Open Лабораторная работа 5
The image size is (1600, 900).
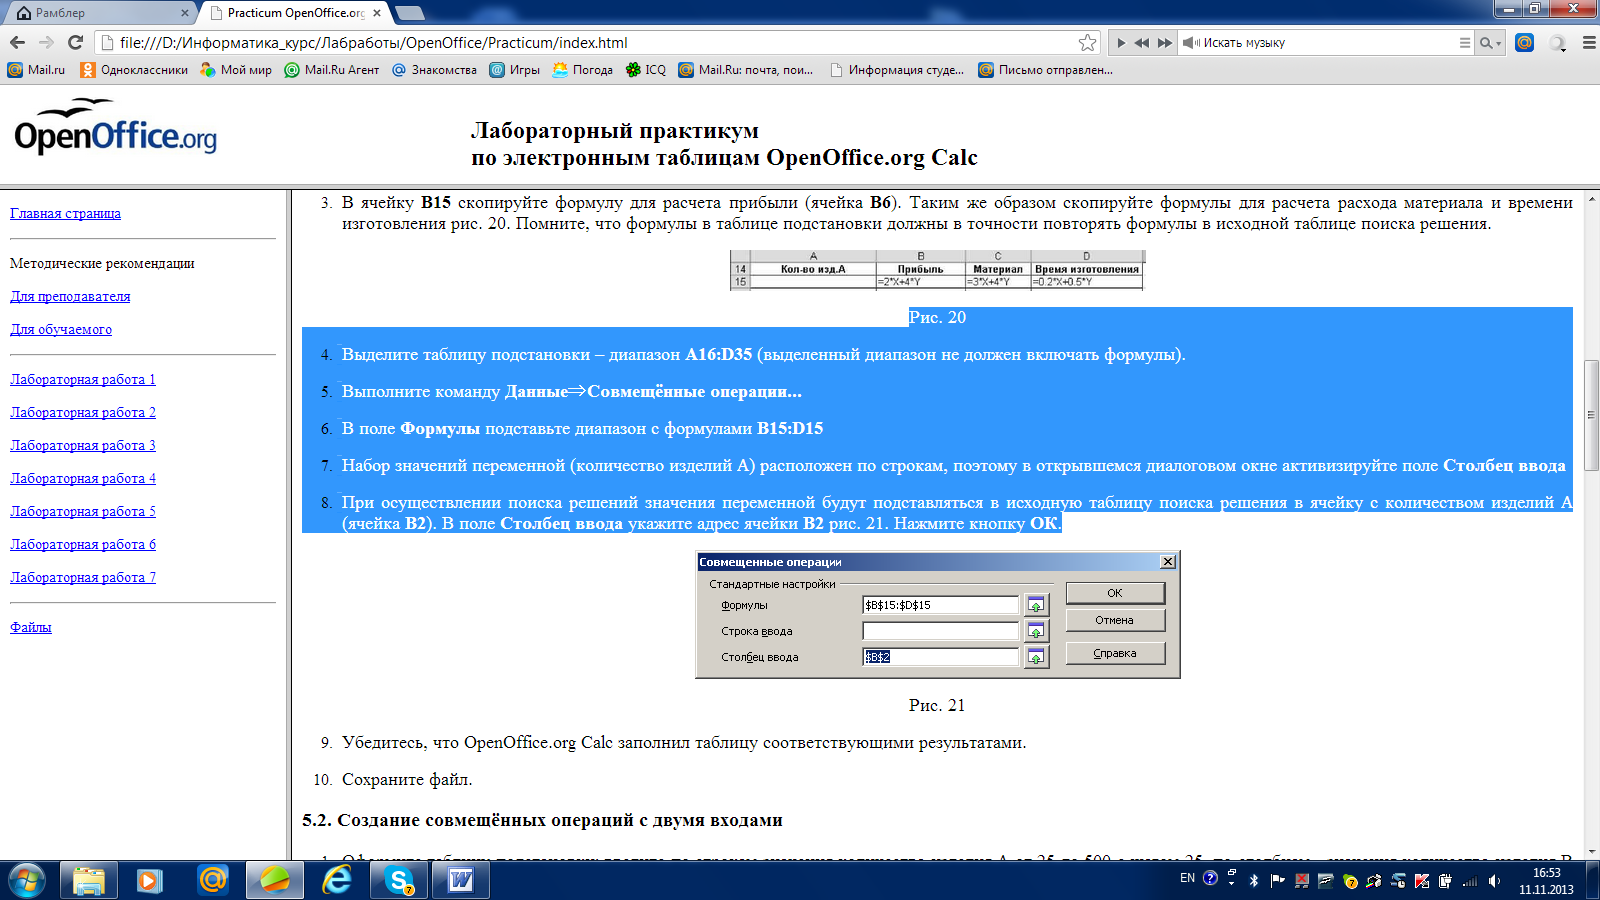click(x=83, y=511)
